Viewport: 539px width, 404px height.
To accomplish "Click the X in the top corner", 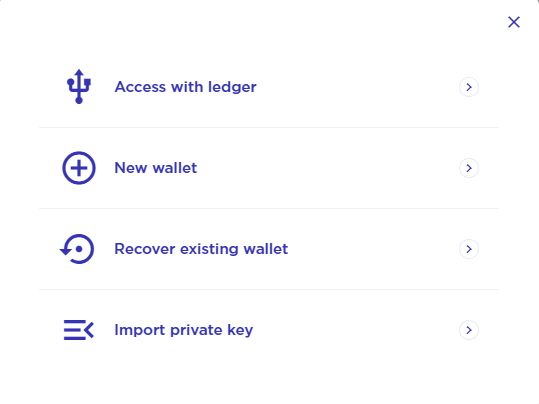I will tap(514, 22).
